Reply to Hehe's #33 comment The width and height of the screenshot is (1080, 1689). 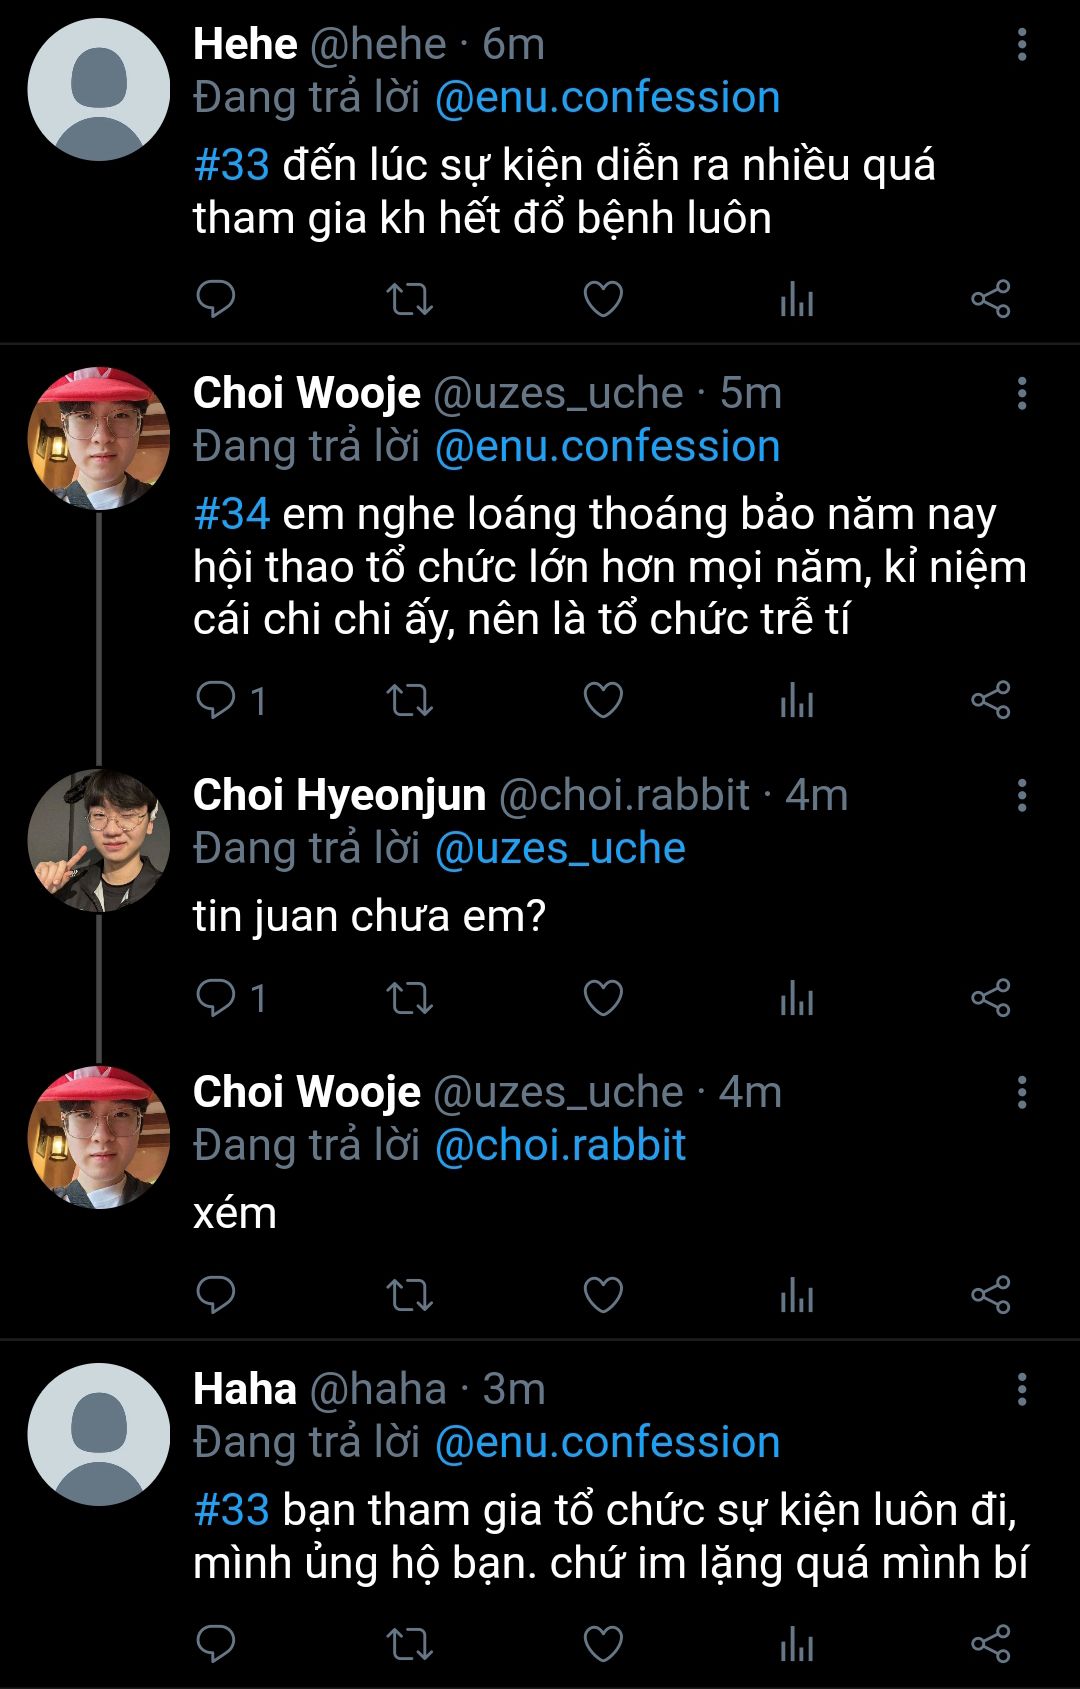click(x=215, y=299)
